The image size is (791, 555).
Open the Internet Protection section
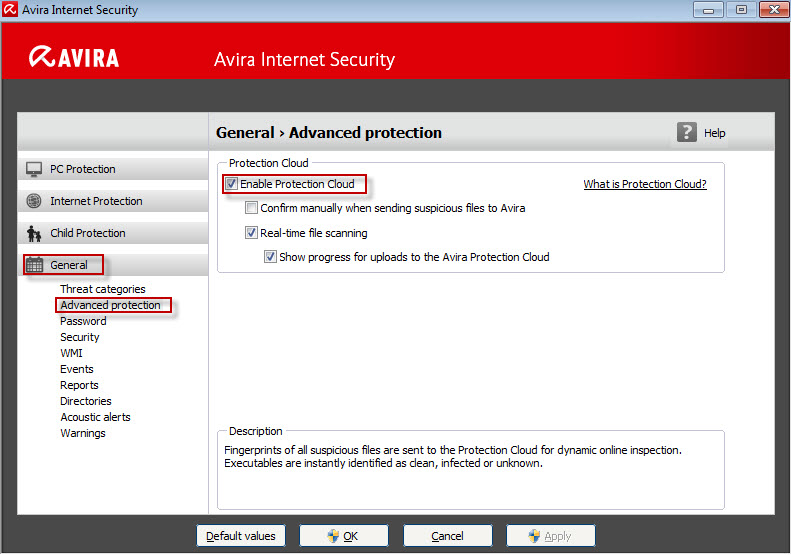pos(114,201)
